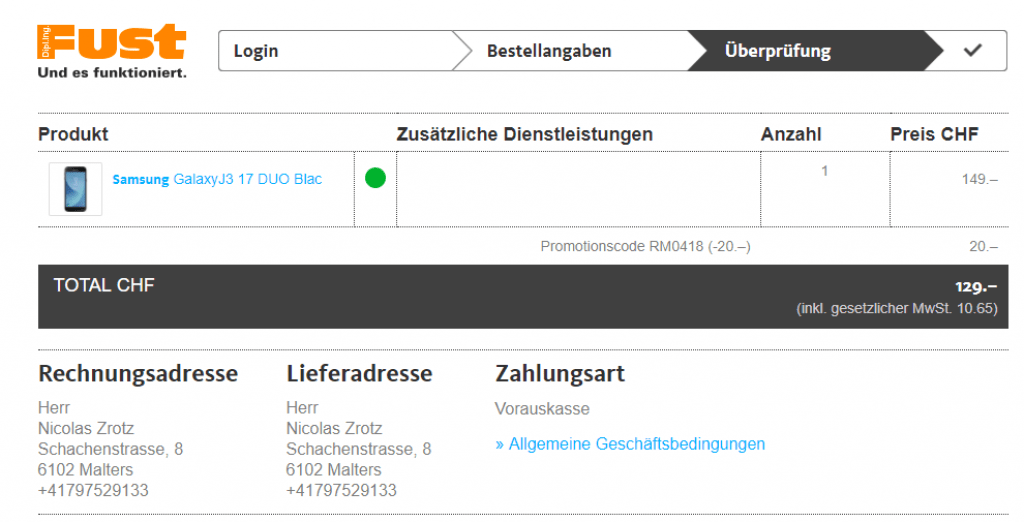Image resolution: width=1024 pixels, height=522 pixels.
Task: Return to the Bestellangaben step
Action: (549, 51)
